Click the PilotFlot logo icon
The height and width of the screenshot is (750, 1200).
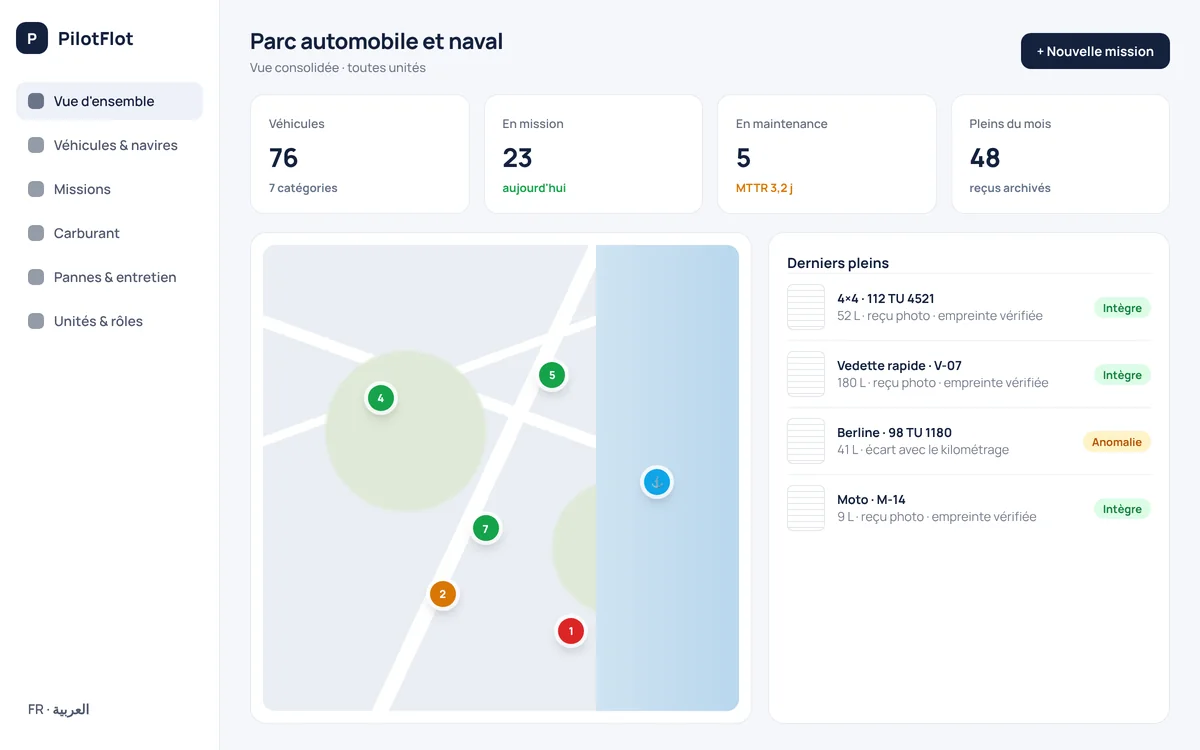tap(32, 38)
